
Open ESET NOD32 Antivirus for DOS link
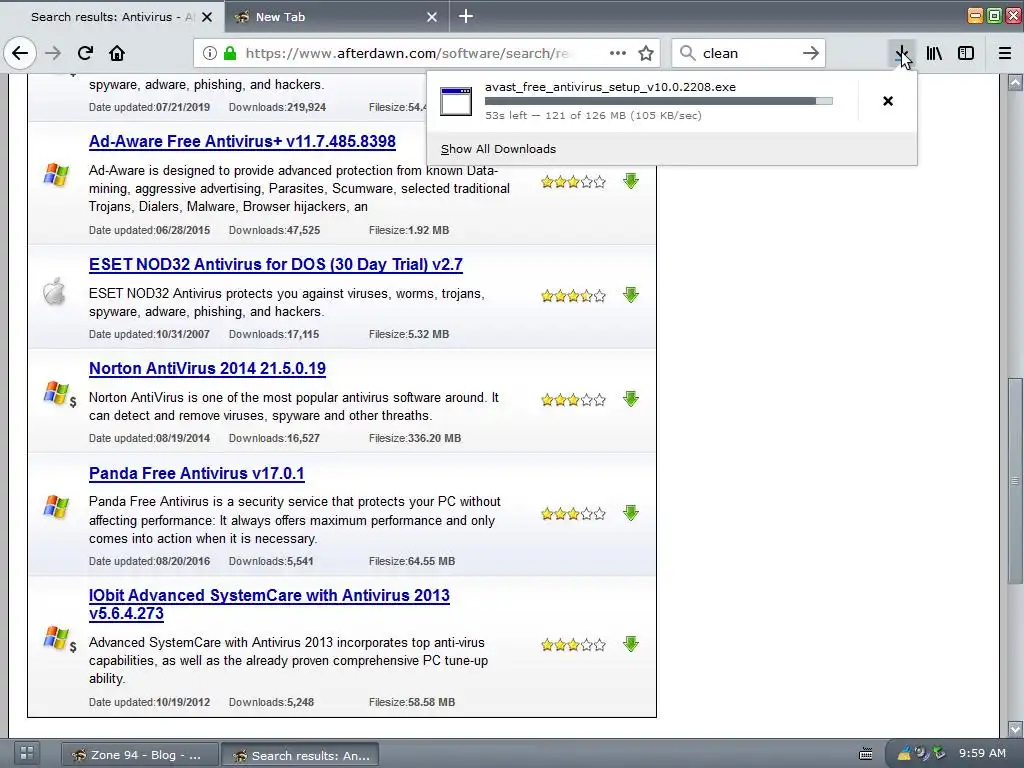point(276,264)
